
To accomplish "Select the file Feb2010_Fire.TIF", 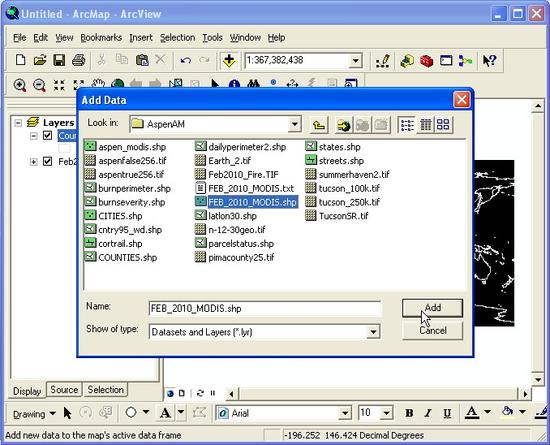I will point(237,174).
